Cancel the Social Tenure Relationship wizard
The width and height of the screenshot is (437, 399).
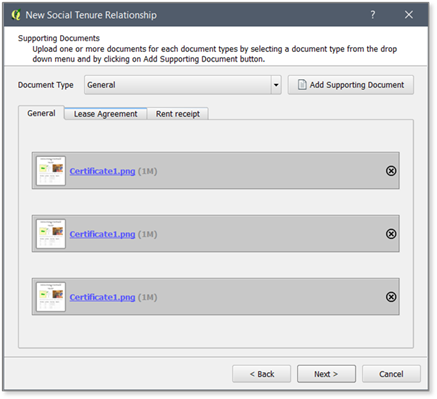(x=391, y=374)
